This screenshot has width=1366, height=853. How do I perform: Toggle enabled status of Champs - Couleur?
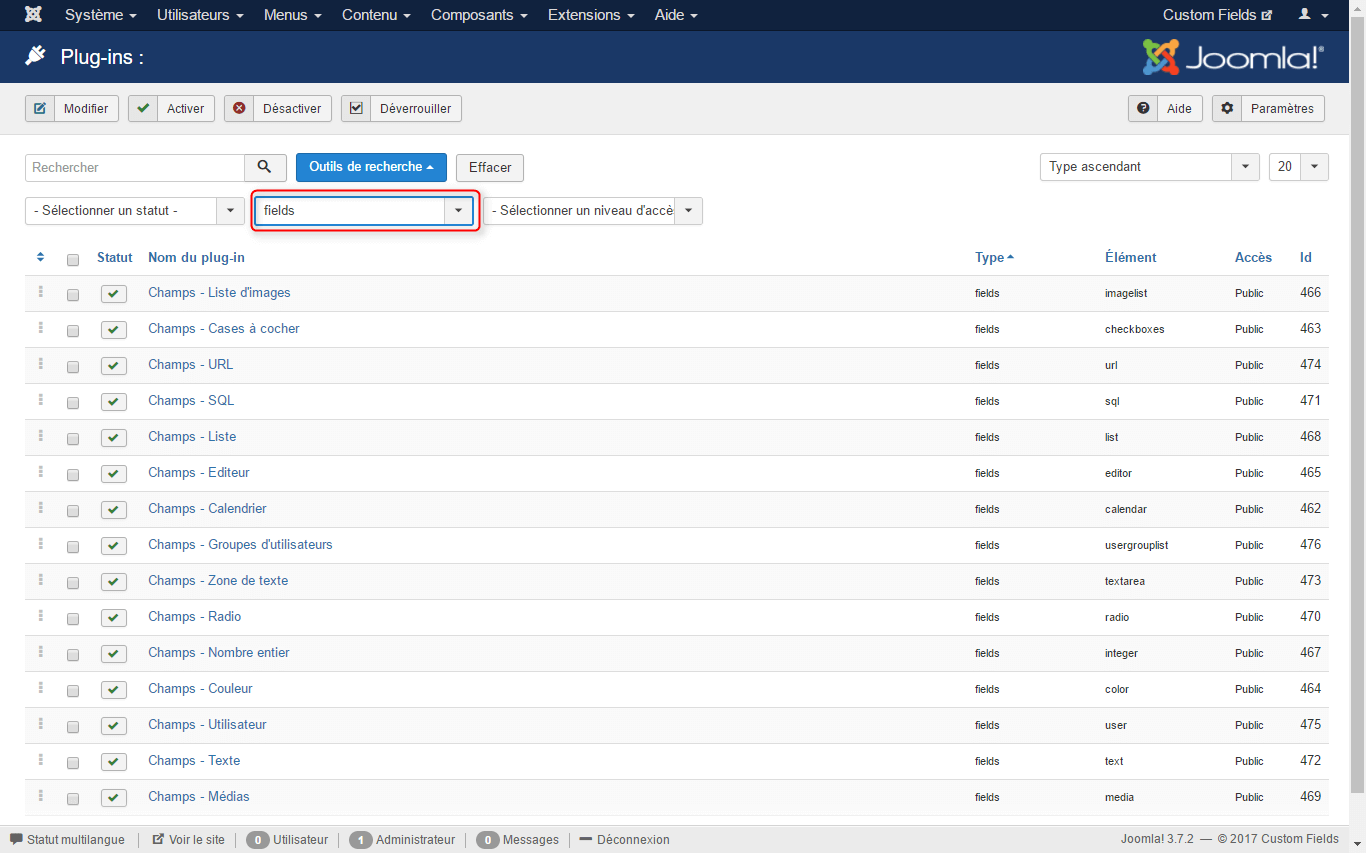(x=114, y=690)
